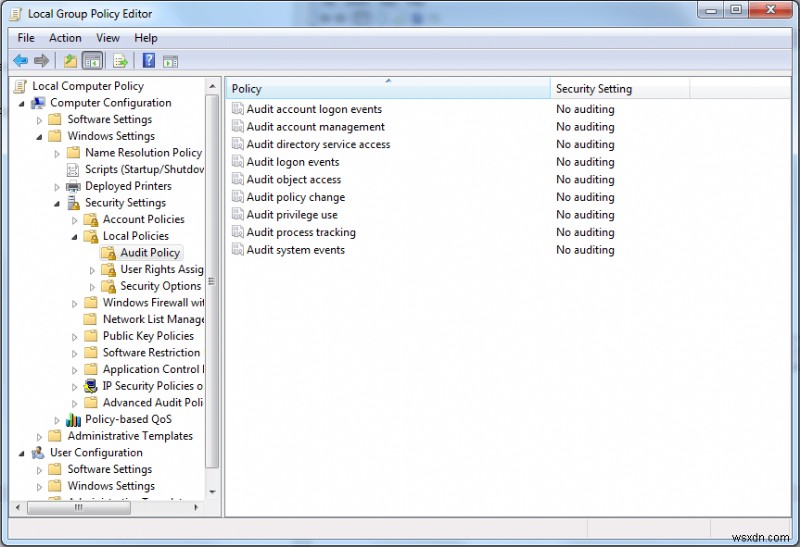Click the Export List toolbar icon
The height and width of the screenshot is (547, 800).
(x=120, y=62)
